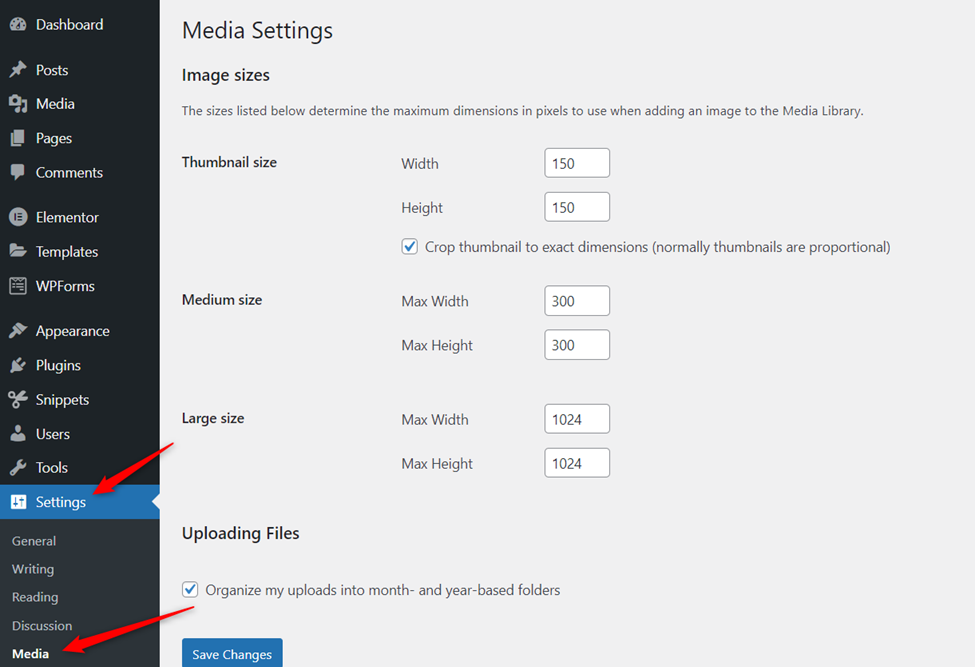Click the Elementor circle logo icon

click(18, 217)
